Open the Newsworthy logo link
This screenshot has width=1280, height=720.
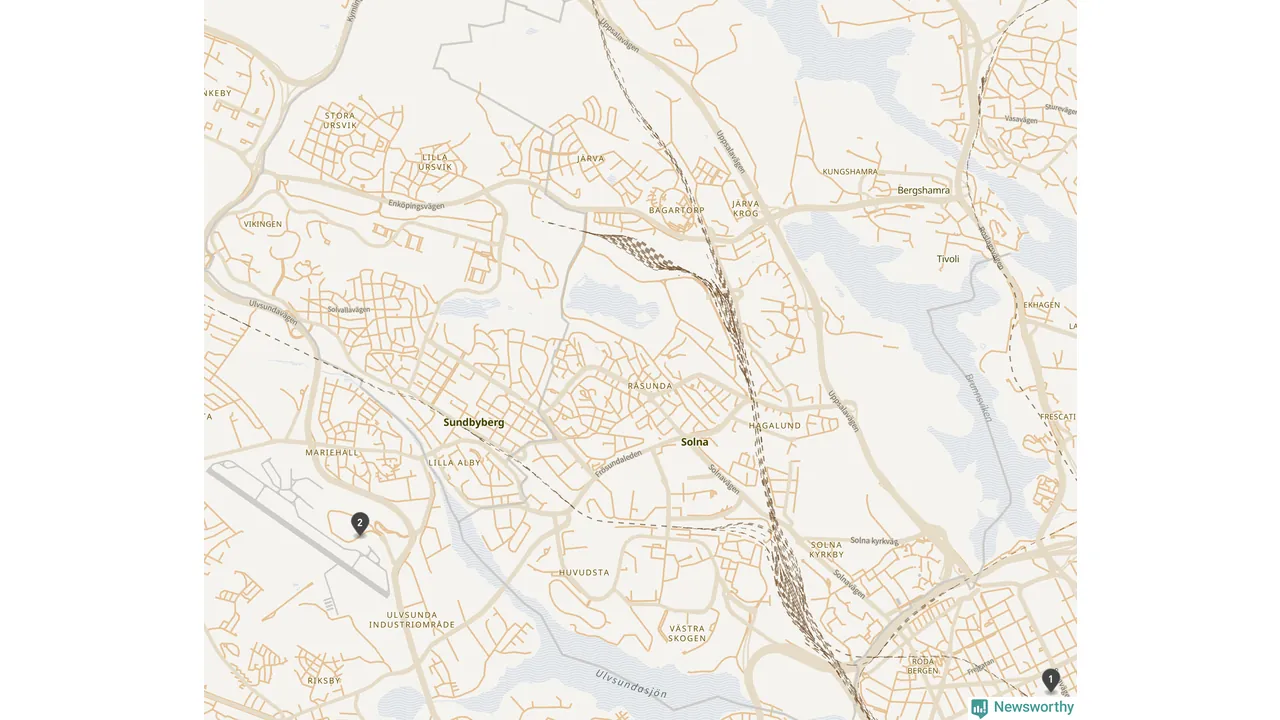tap(1022, 707)
